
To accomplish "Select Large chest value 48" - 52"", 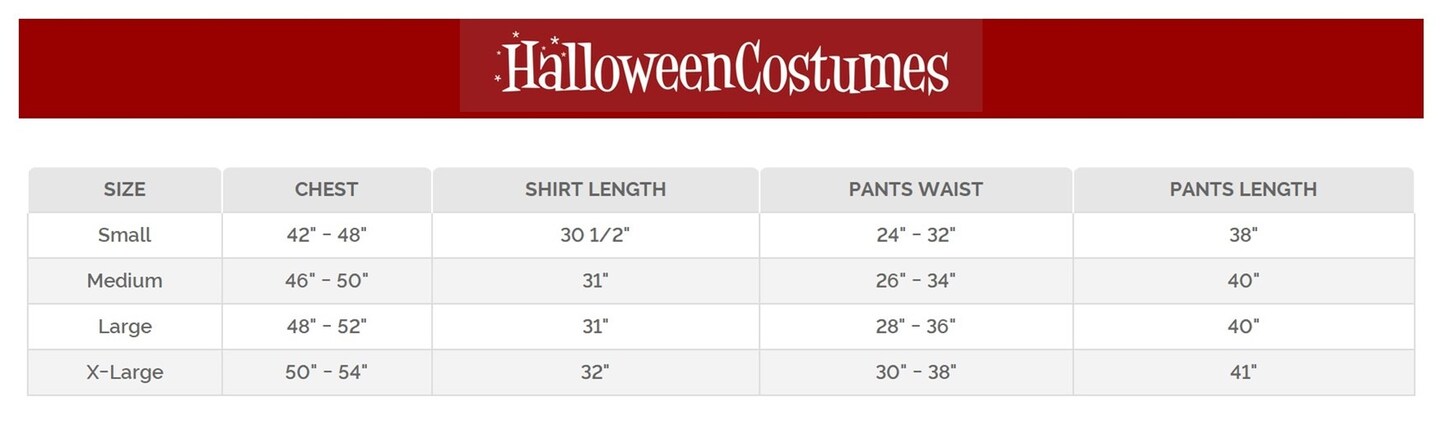I will 326,327.
